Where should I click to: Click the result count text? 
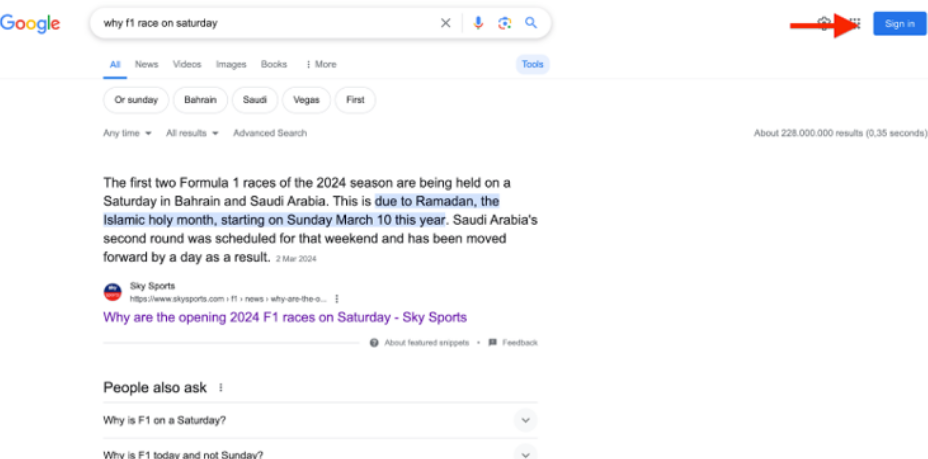[840, 133]
